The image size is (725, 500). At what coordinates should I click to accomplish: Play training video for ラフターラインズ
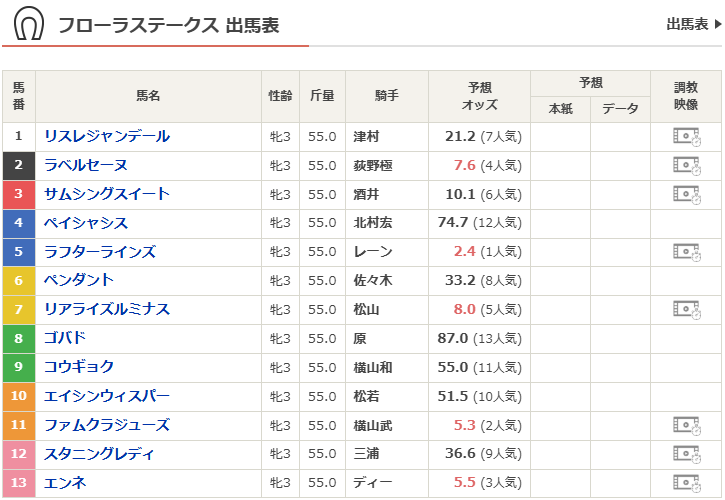(x=686, y=252)
